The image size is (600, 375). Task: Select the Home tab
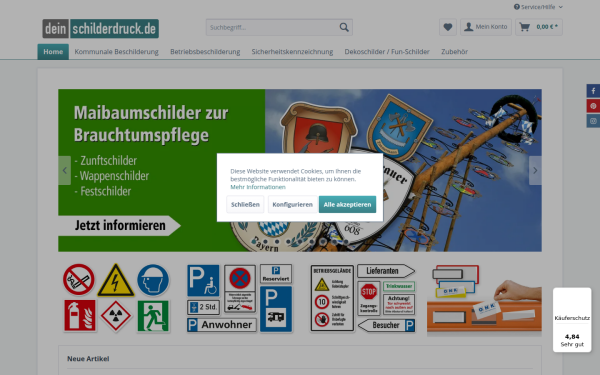[53, 52]
